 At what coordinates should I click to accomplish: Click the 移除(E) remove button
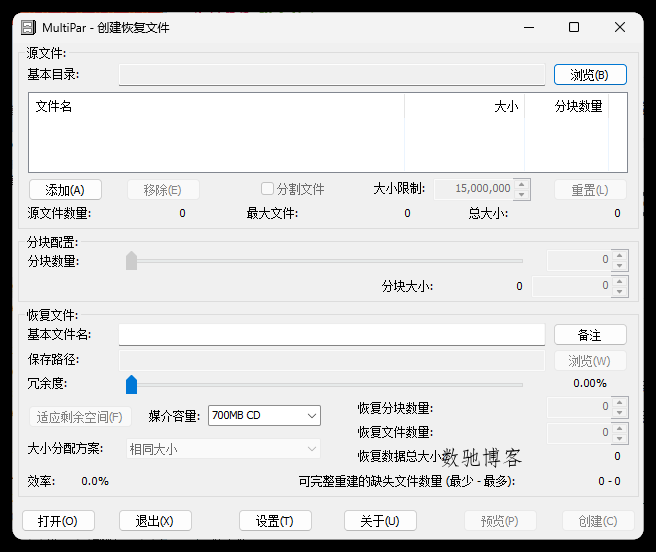coord(163,190)
